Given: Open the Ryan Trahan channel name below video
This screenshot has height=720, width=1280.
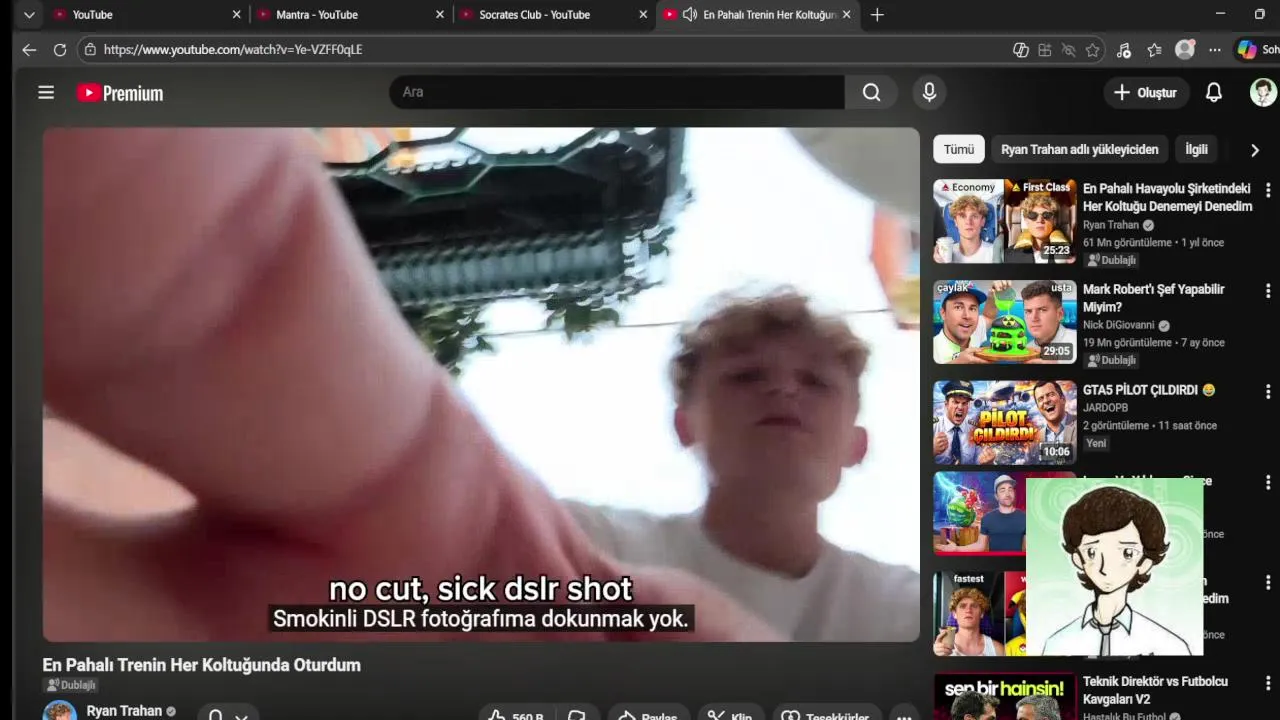Looking at the screenshot, I should point(124,711).
